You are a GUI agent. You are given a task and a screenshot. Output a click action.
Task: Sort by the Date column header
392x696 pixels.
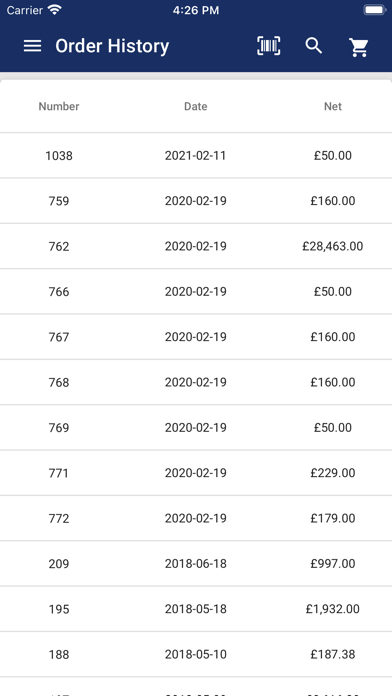pos(195,107)
